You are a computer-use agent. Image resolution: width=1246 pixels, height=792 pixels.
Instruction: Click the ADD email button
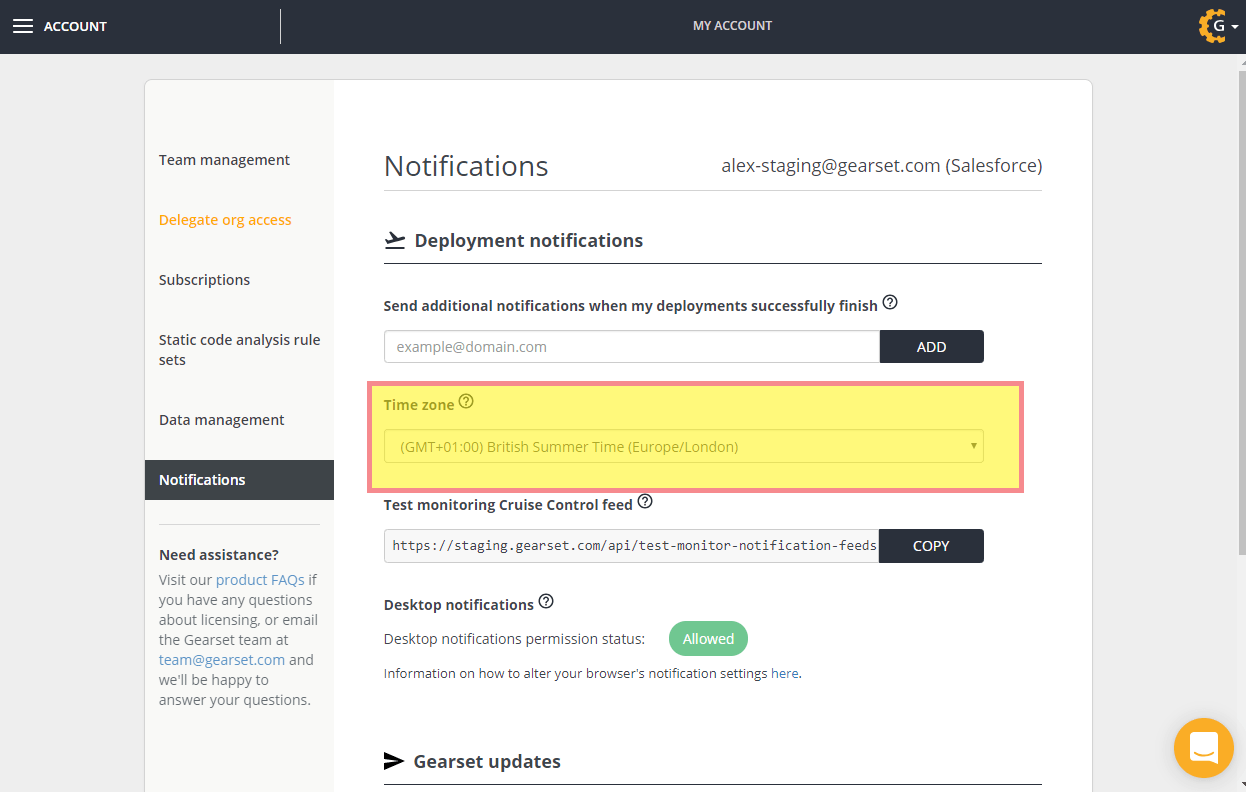point(931,347)
